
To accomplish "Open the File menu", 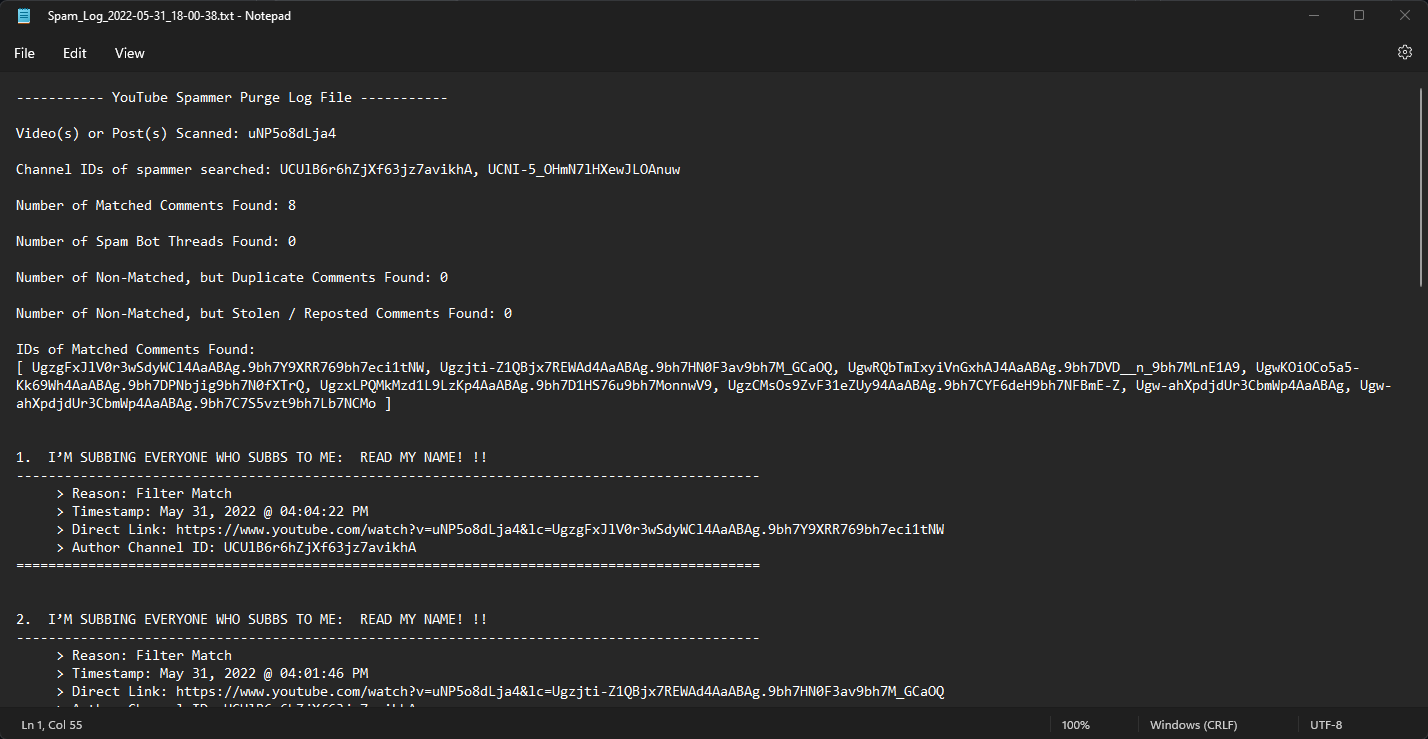I will tap(24, 53).
